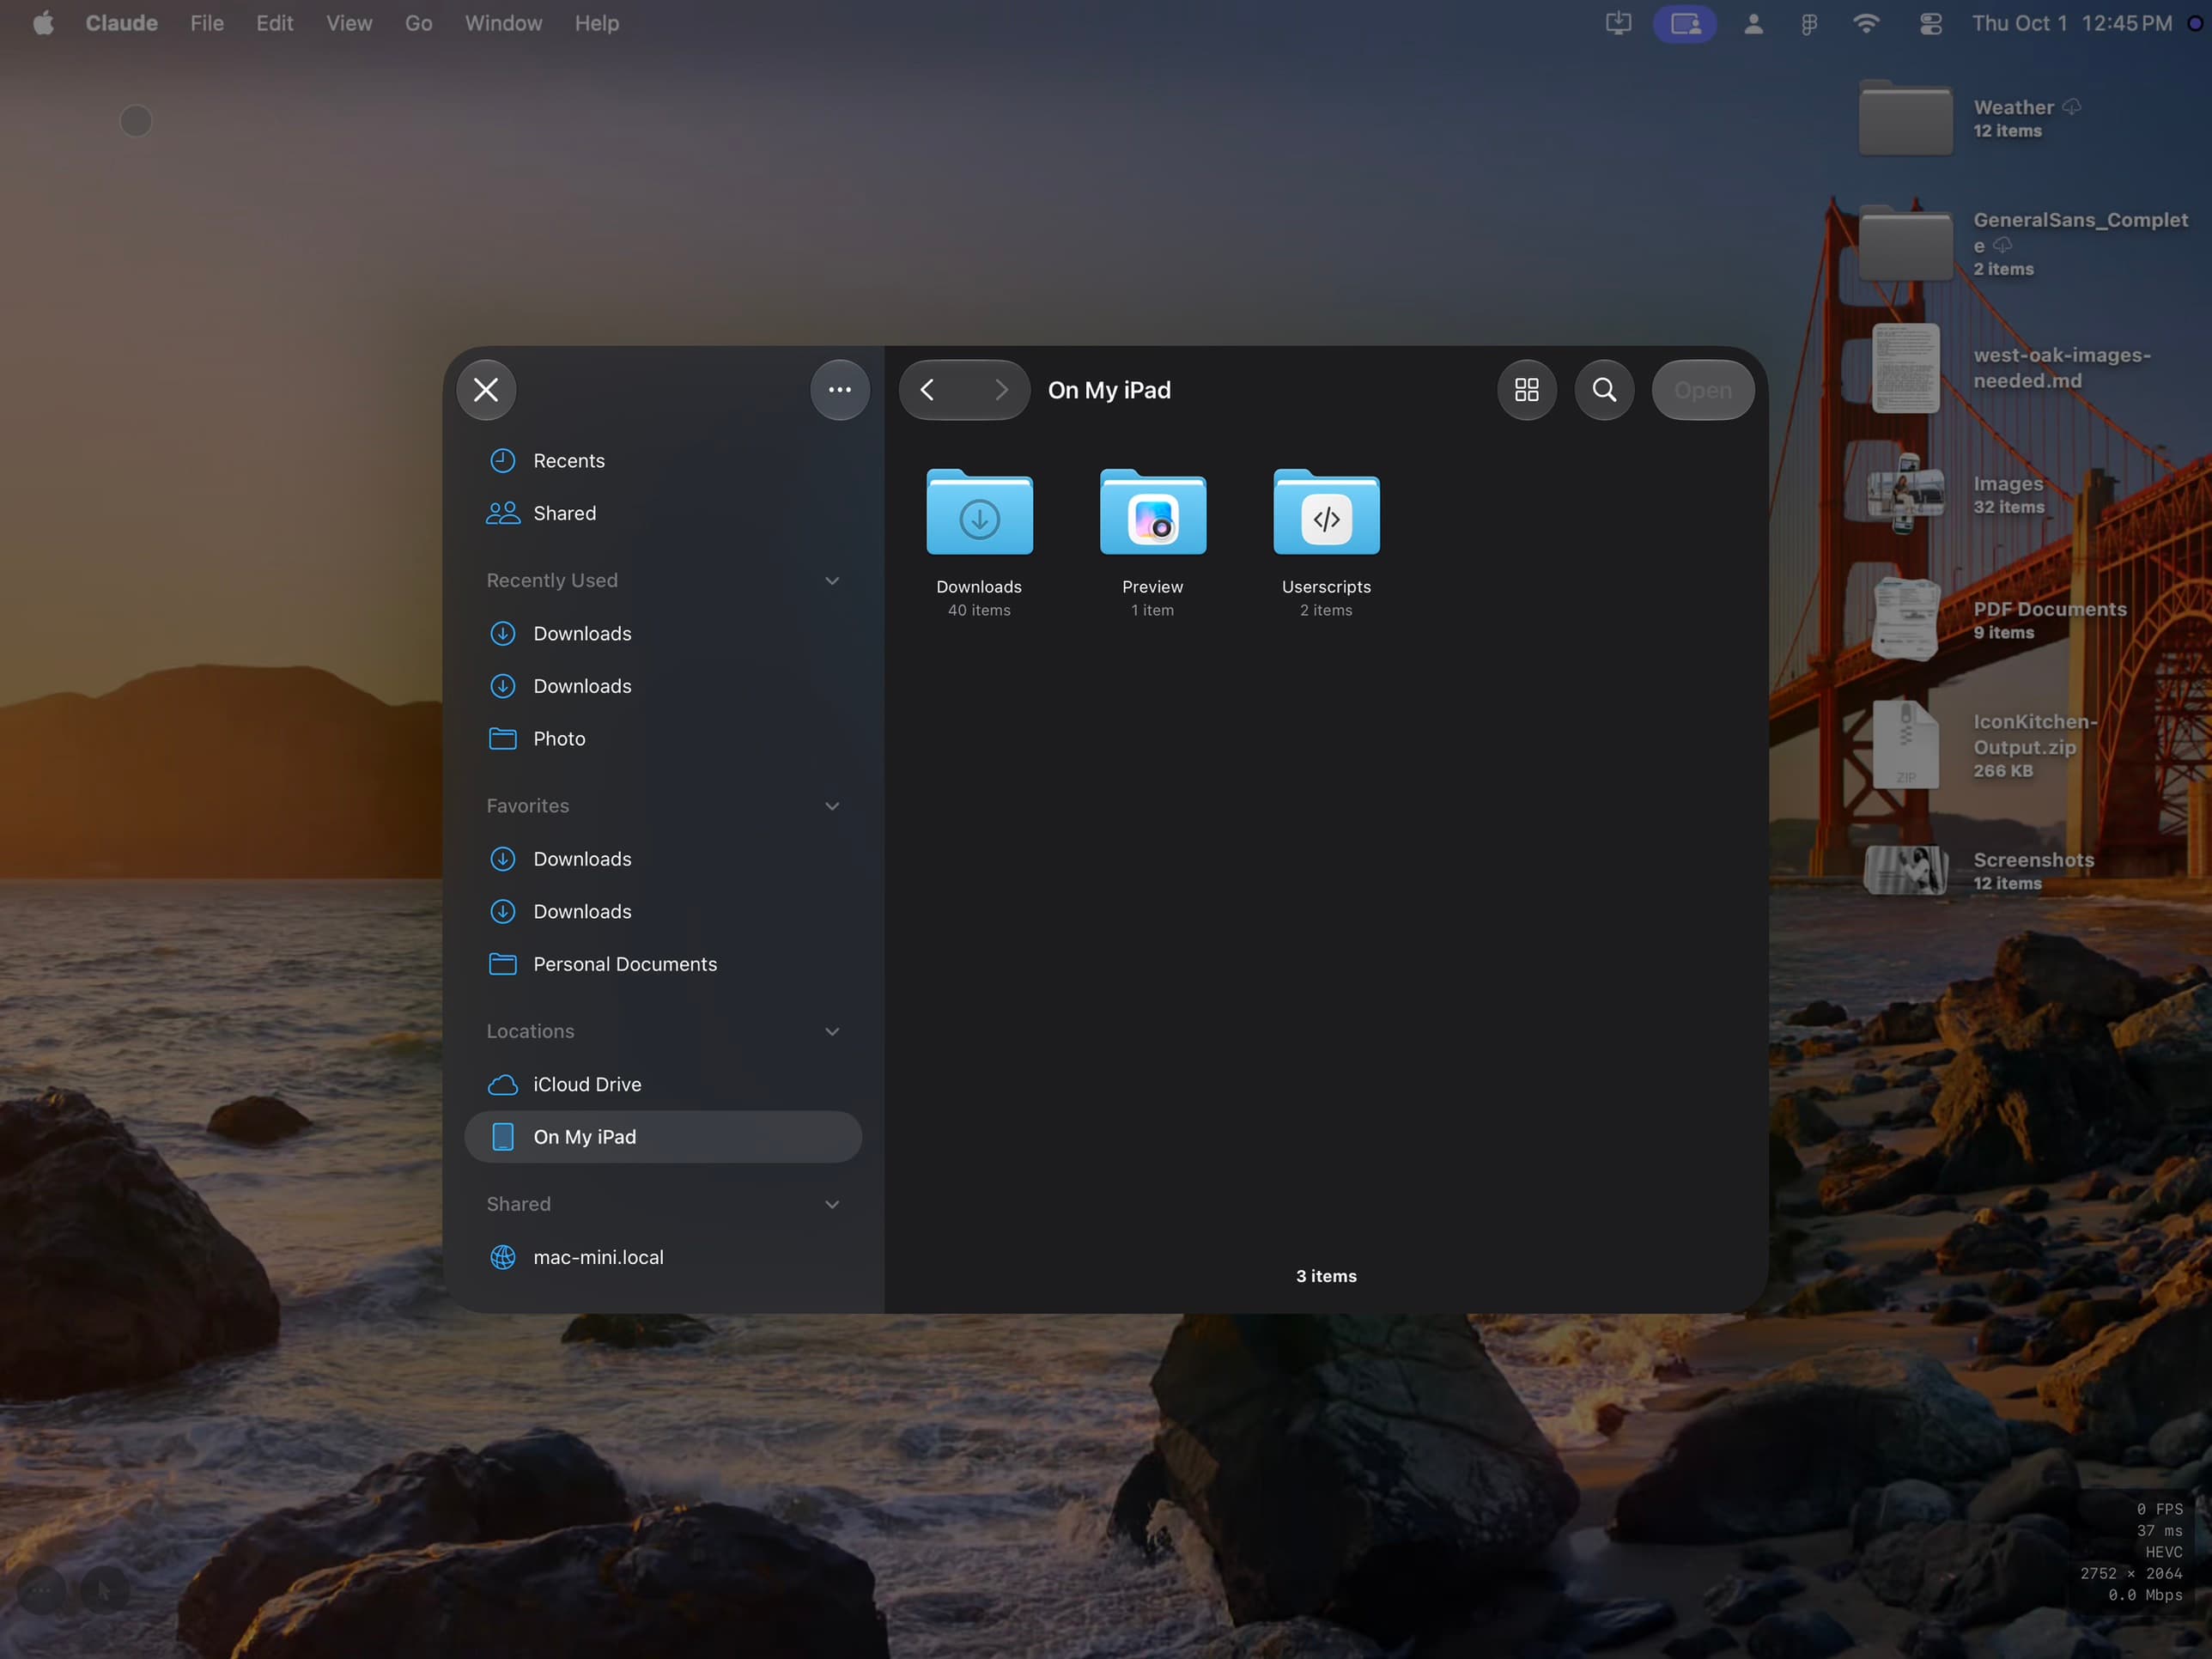Screen dimensions: 2212x1659
Task: Open Photo folder in Recently Used
Action: pos(664,739)
